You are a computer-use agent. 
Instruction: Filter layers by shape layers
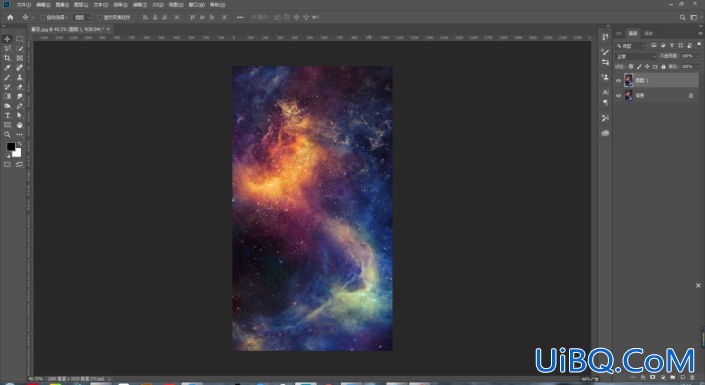click(681, 45)
